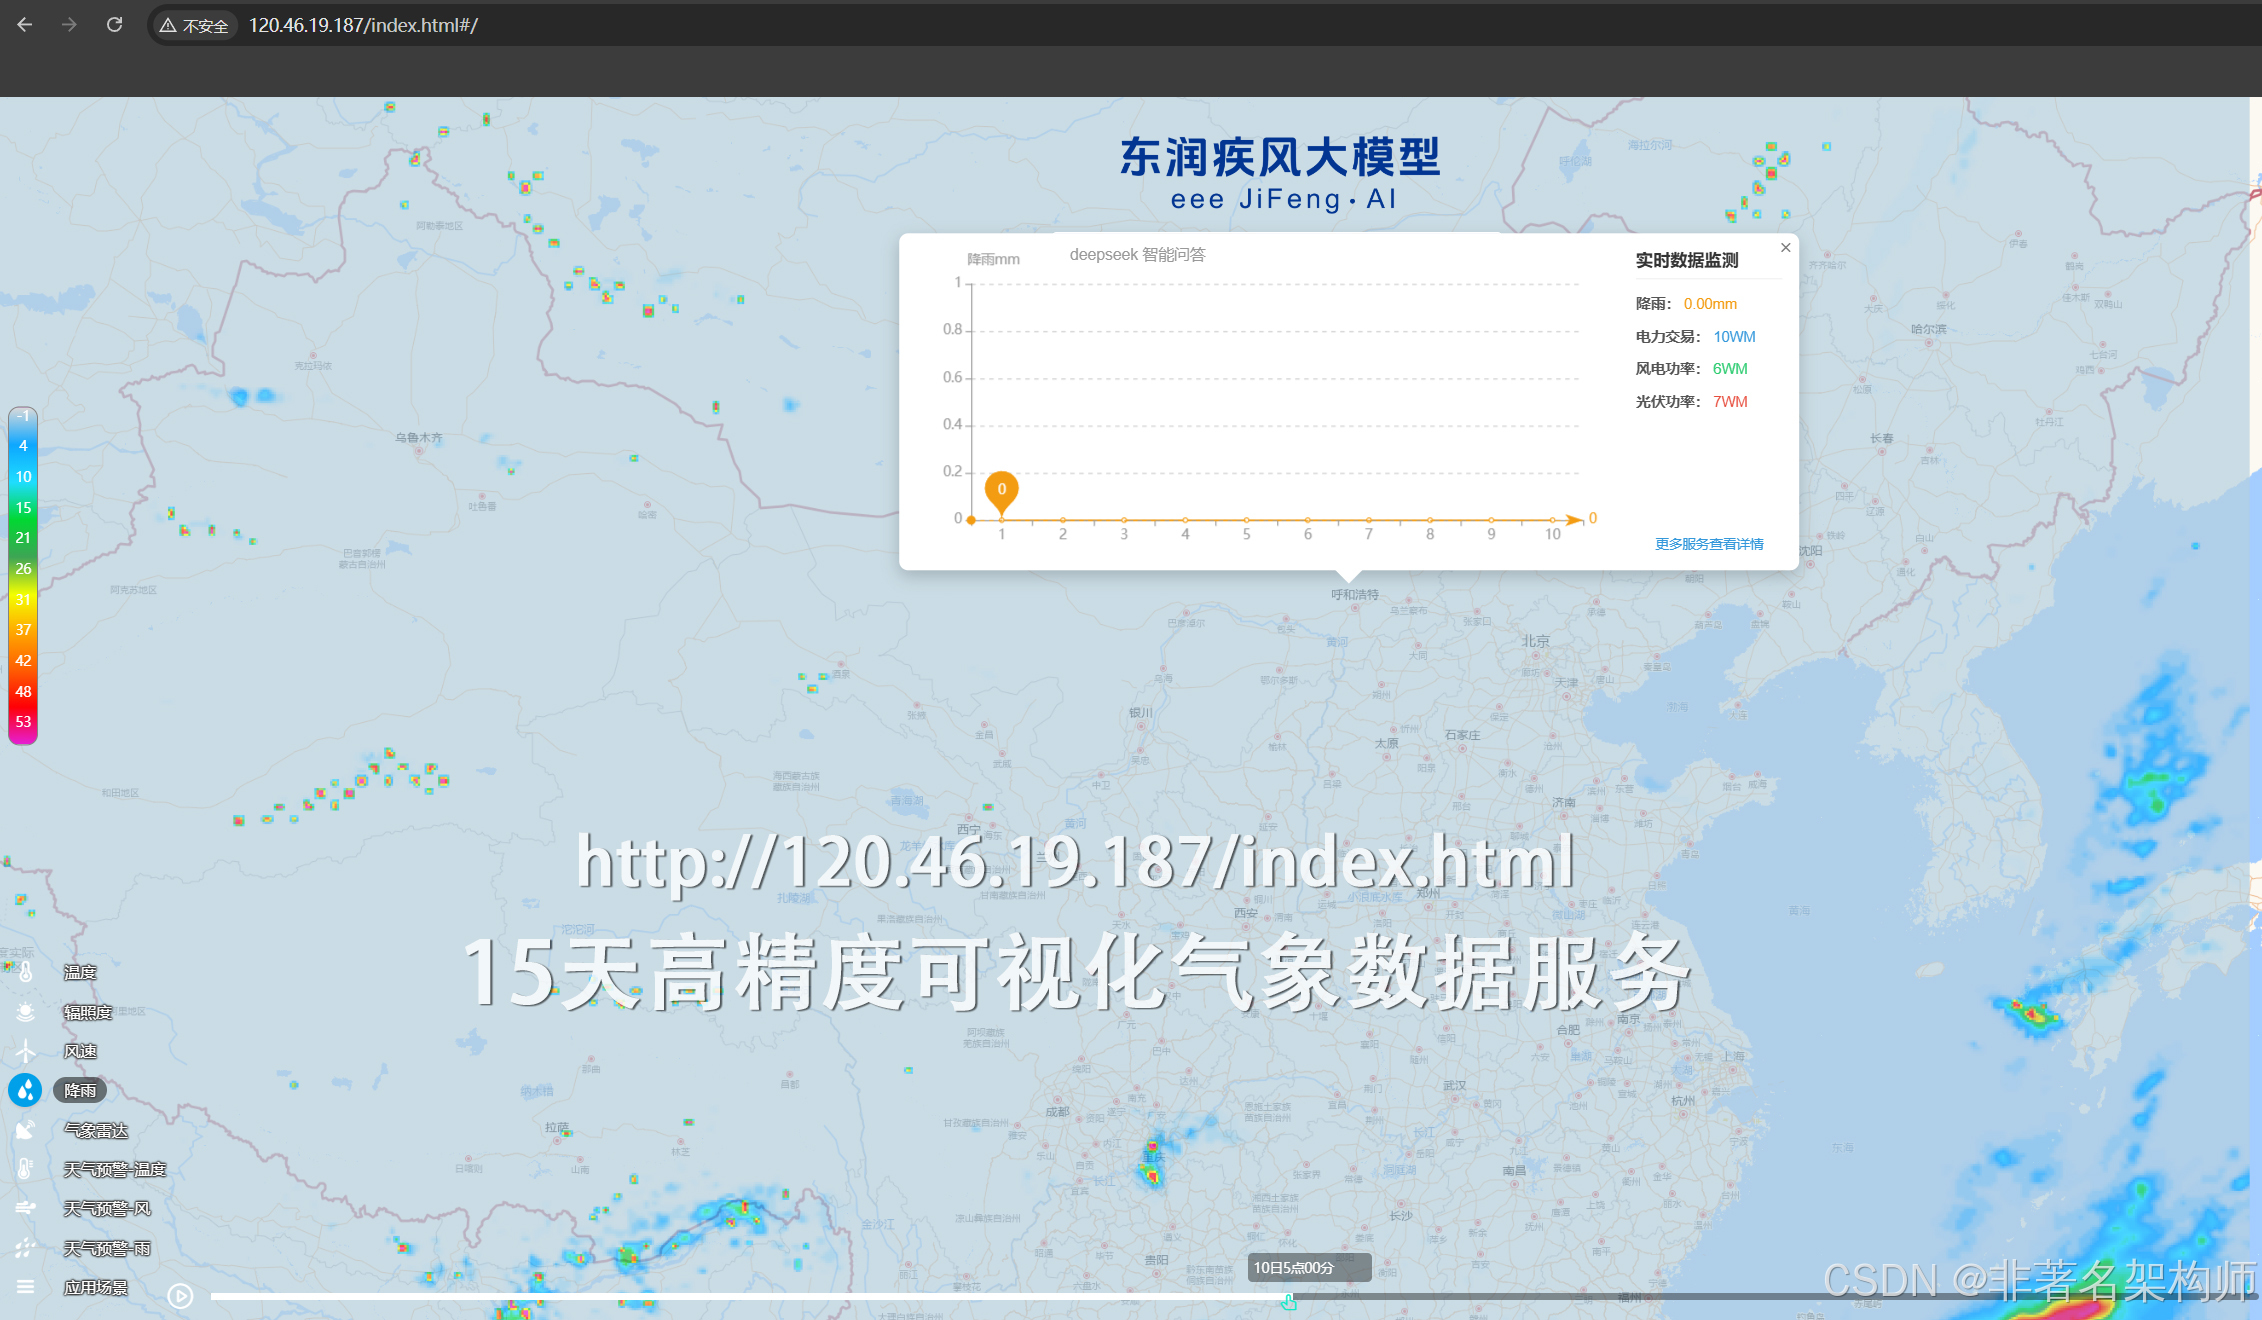This screenshot has height=1320, width=2262.
Task: Click the 天气预警-温度 thermometer warning icon
Action: pos(25,1169)
